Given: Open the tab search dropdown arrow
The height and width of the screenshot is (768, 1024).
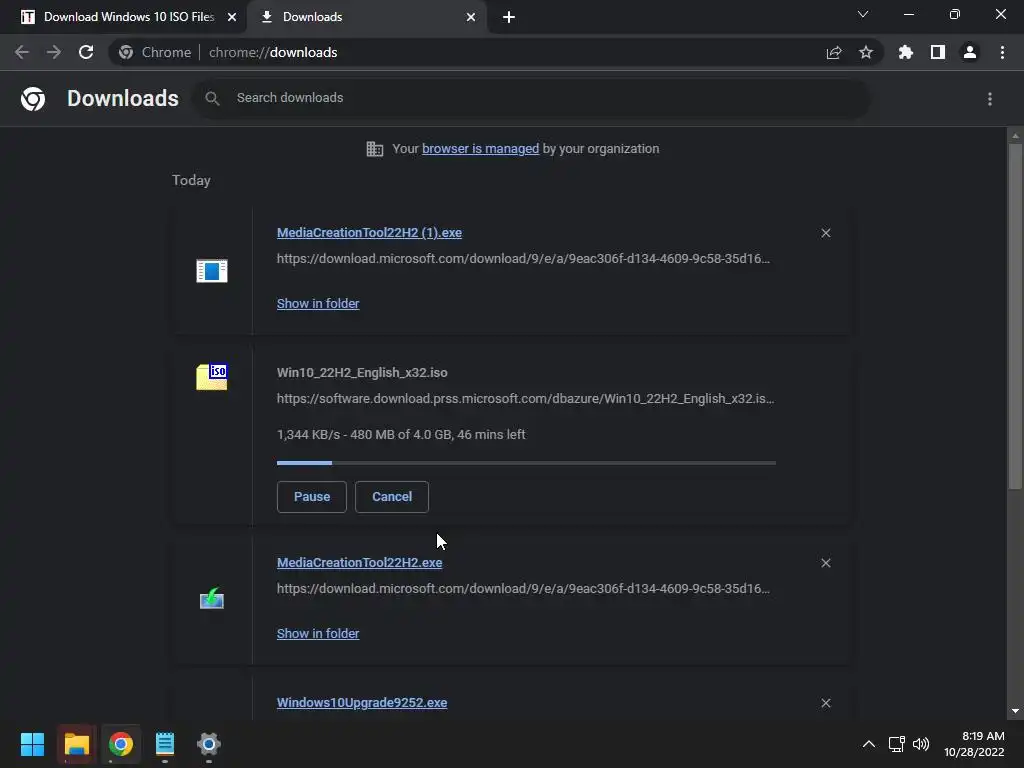Looking at the screenshot, I should tap(863, 14).
